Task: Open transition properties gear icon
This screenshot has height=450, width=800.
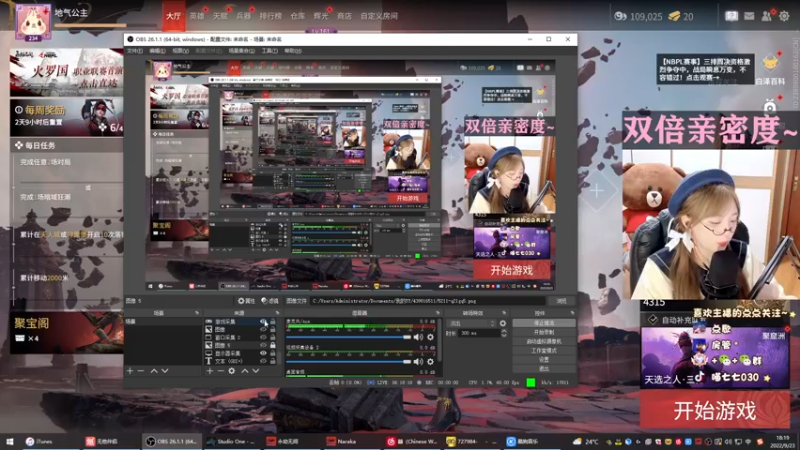Action: [503, 323]
